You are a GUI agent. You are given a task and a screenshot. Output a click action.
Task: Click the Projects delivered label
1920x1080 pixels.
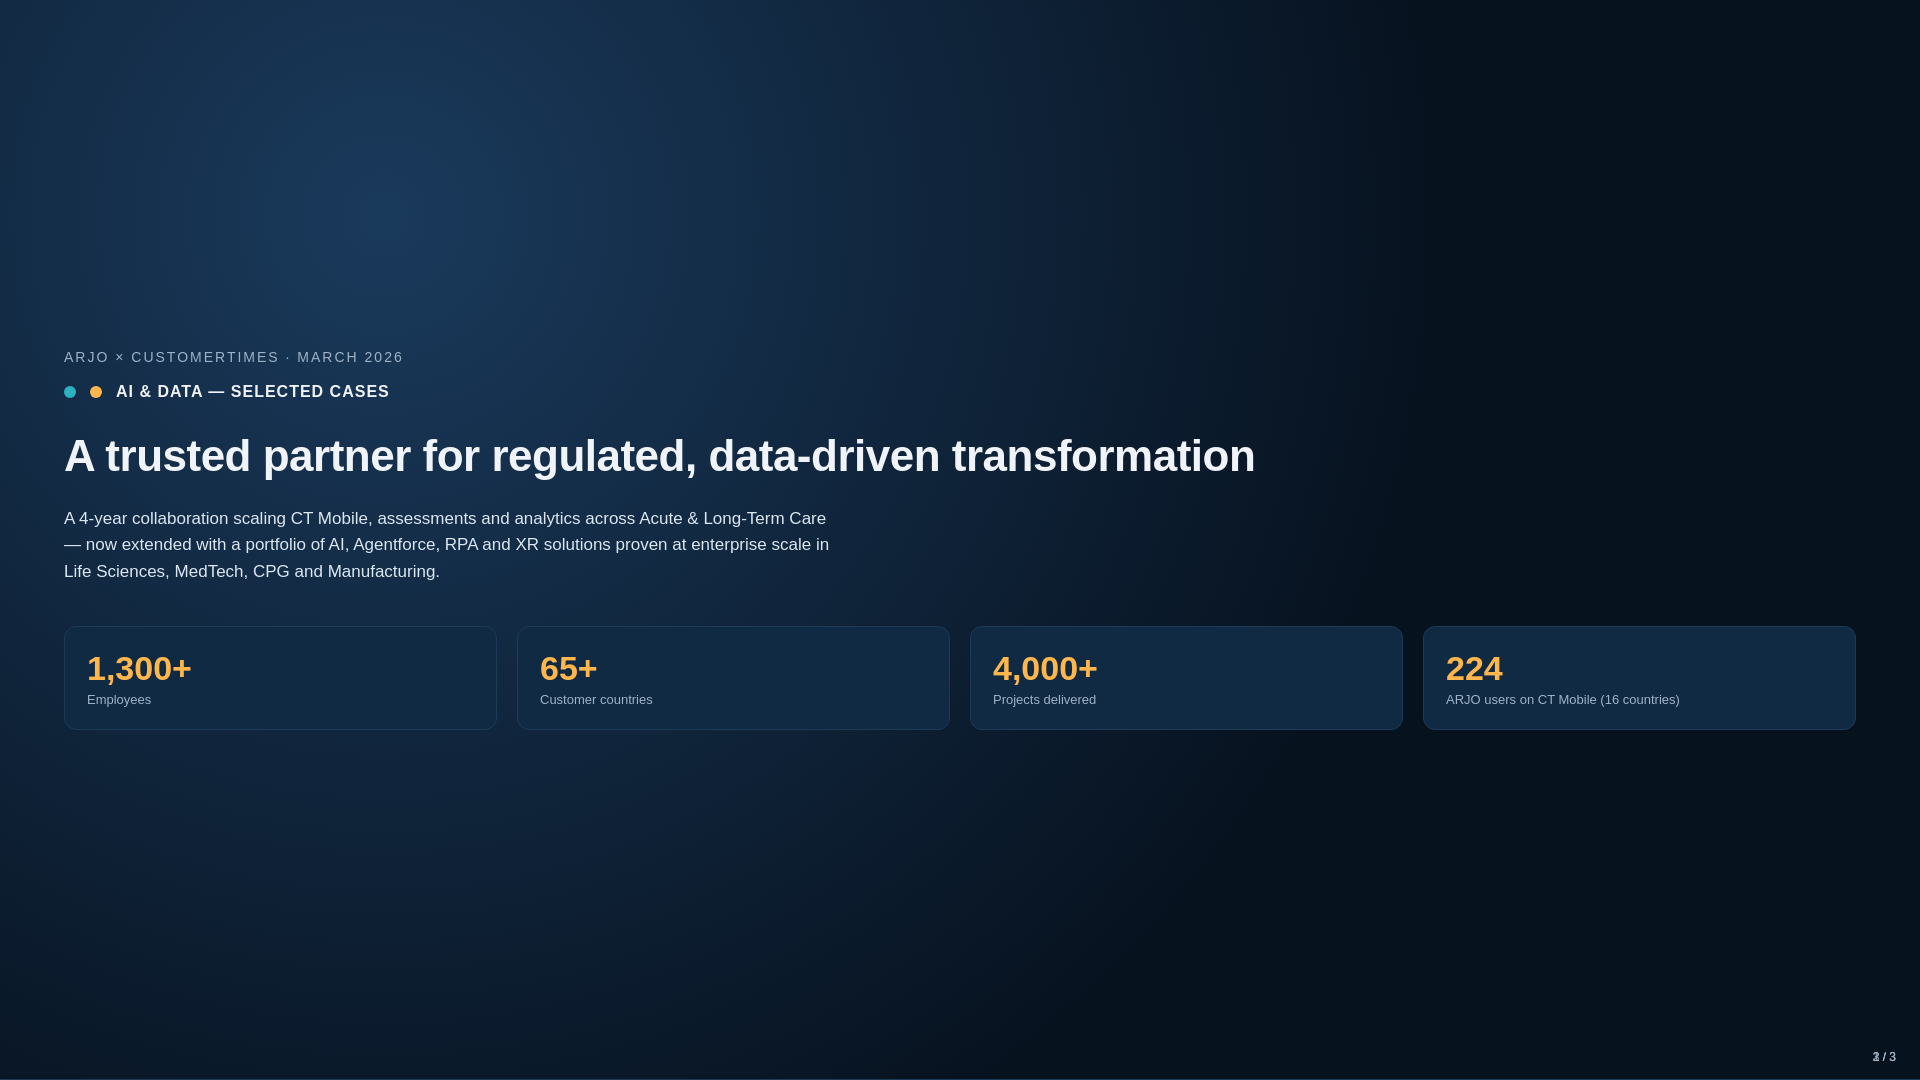tap(1044, 700)
